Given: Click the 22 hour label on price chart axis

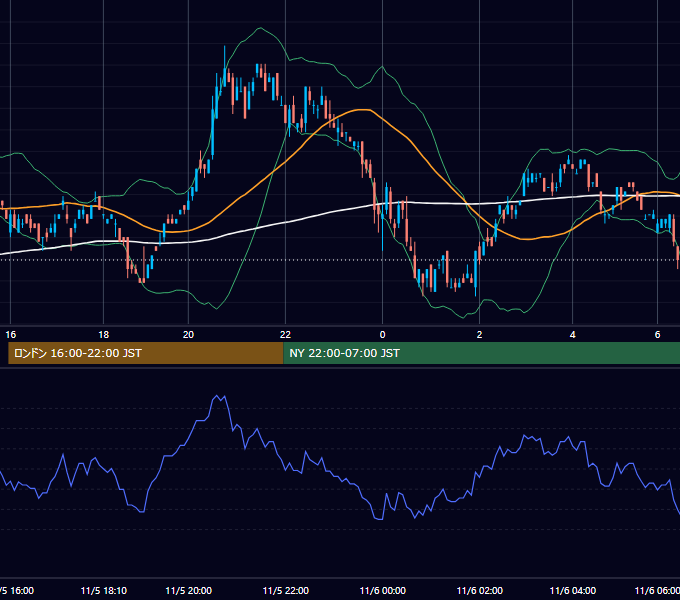Looking at the screenshot, I should point(285,335).
